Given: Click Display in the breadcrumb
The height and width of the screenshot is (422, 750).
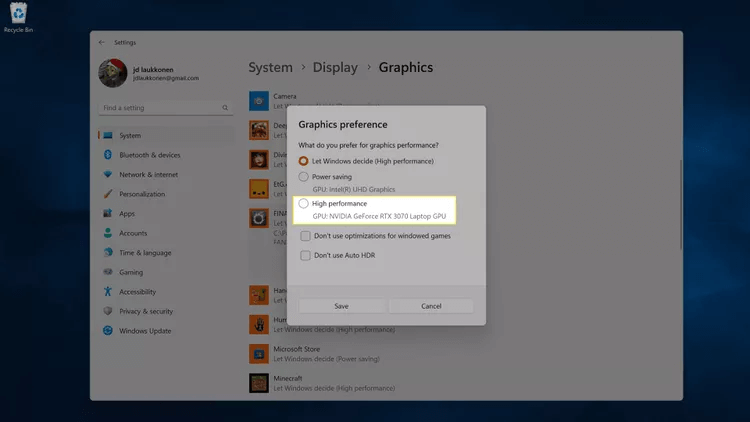Looking at the screenshot, I should click(335, 67).
